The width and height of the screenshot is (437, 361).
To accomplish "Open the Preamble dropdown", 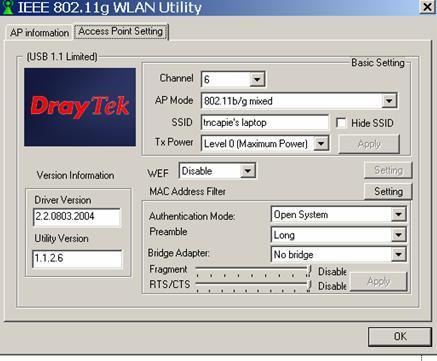I will click(x=399, y=235).
